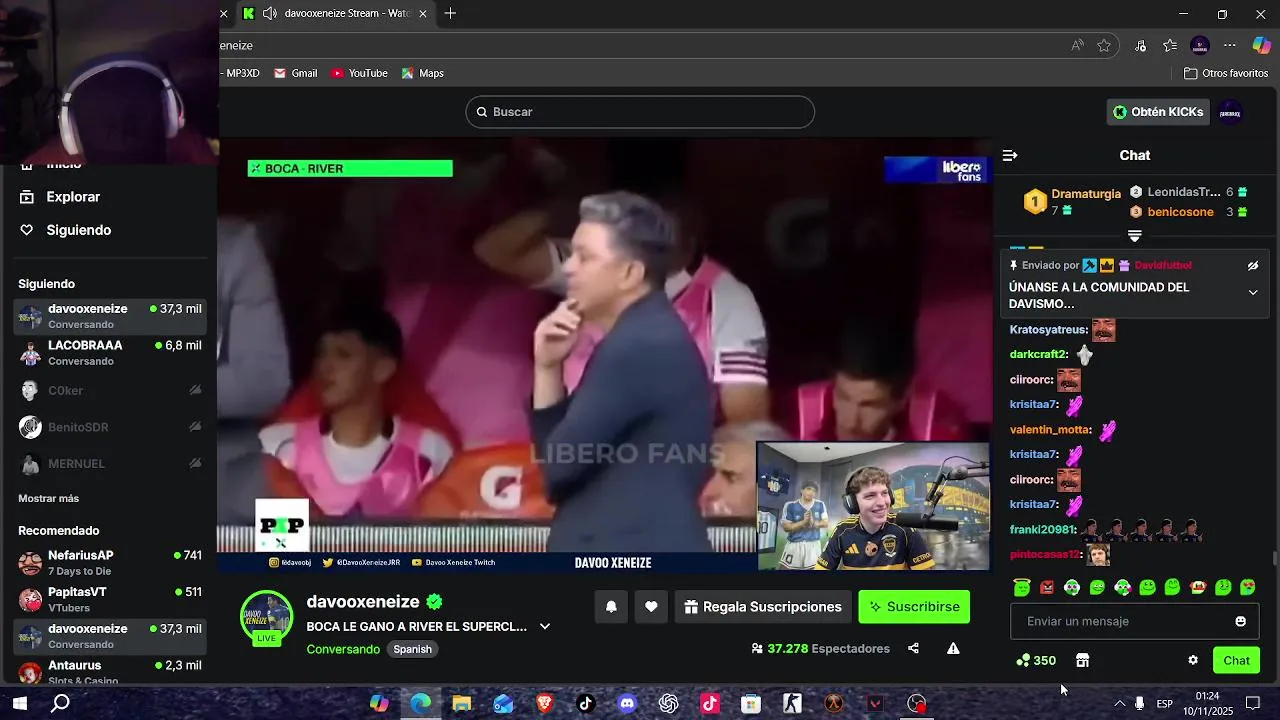Show hidden system tray icons
Screen dimensions: 1280x720
(x=1119, y=704)
